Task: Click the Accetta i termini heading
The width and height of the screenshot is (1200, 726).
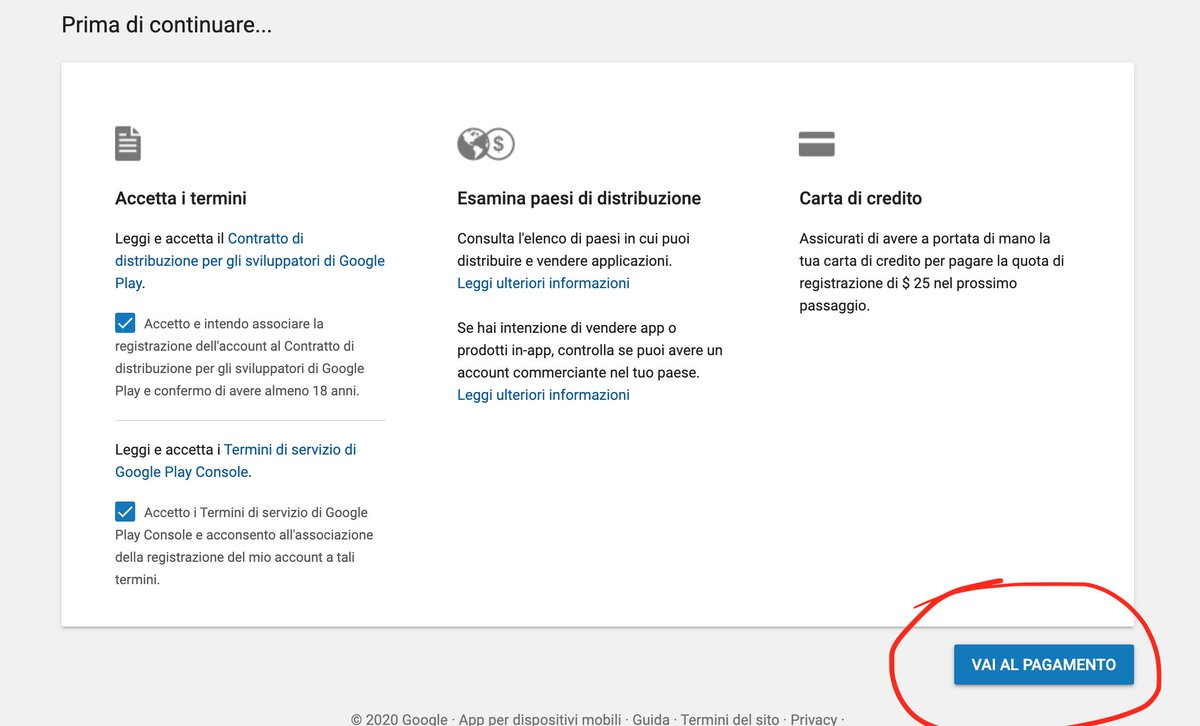Action: pyautogui.click(x=181, y=198)
